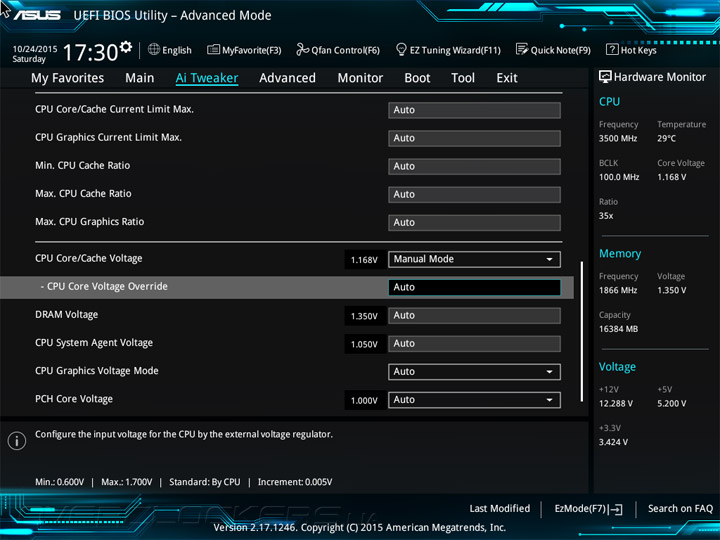
Task: Click Last Modified button
Action: [500, 509]
